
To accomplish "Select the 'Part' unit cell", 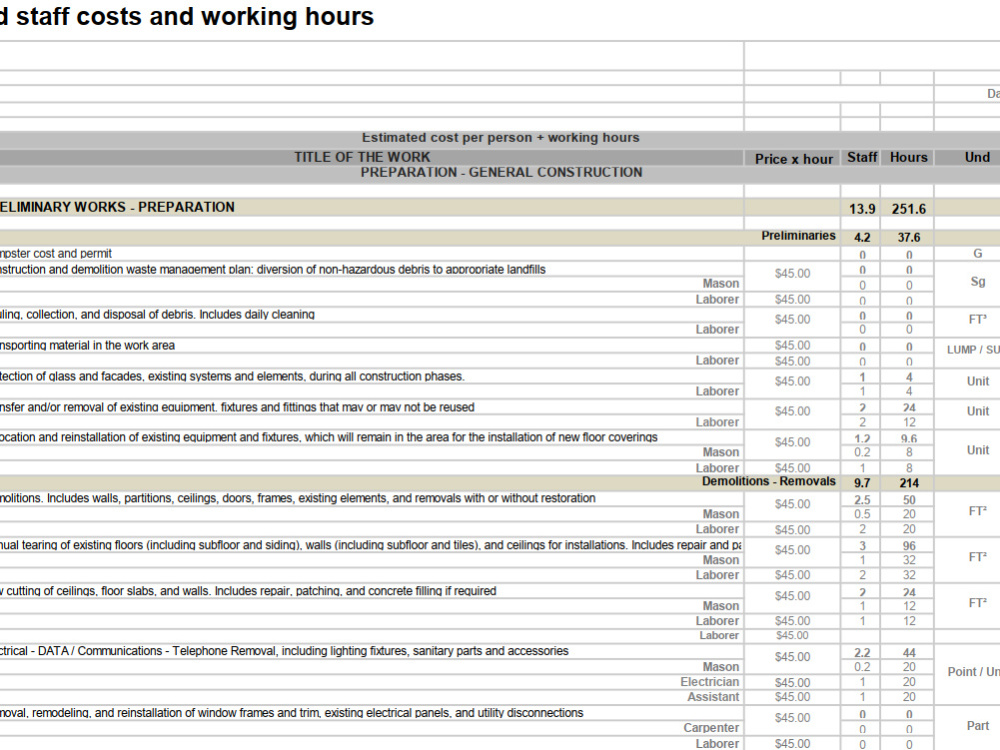I will pos(977,726).
